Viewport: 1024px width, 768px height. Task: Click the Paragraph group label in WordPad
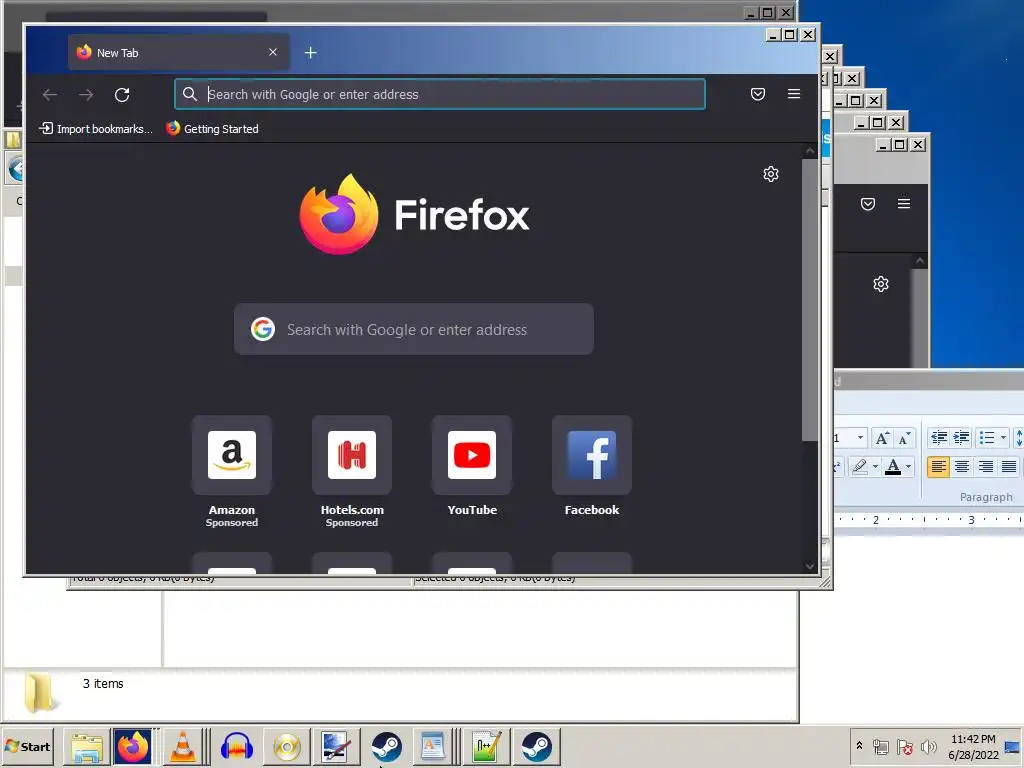point(986,497)
